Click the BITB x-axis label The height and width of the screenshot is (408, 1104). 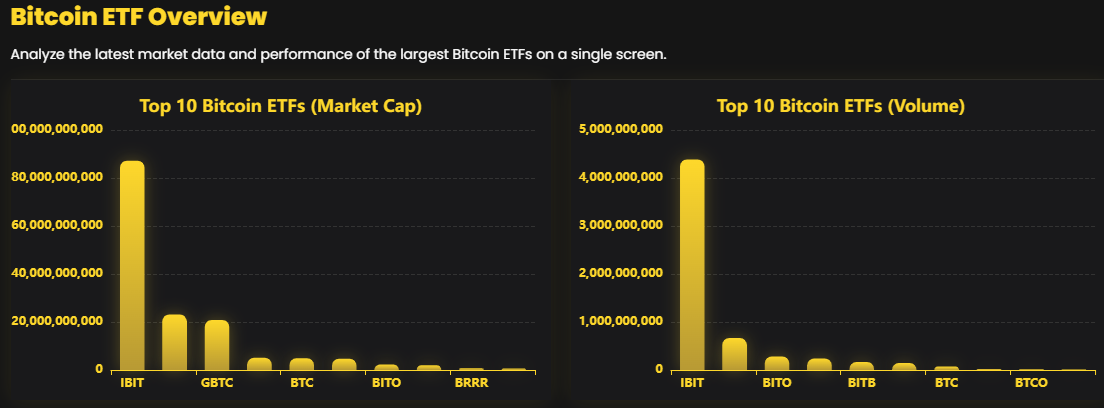tap(862, 383)
